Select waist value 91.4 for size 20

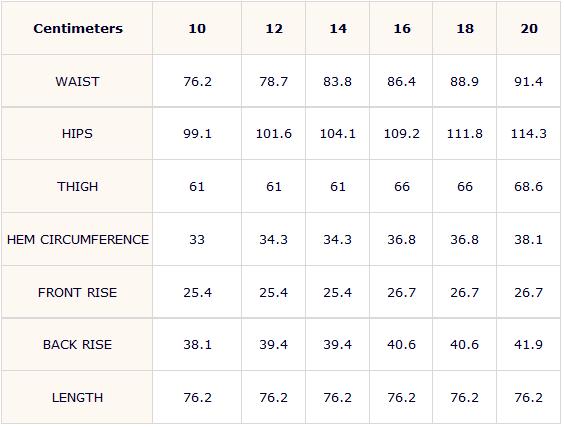coord(528,82)
